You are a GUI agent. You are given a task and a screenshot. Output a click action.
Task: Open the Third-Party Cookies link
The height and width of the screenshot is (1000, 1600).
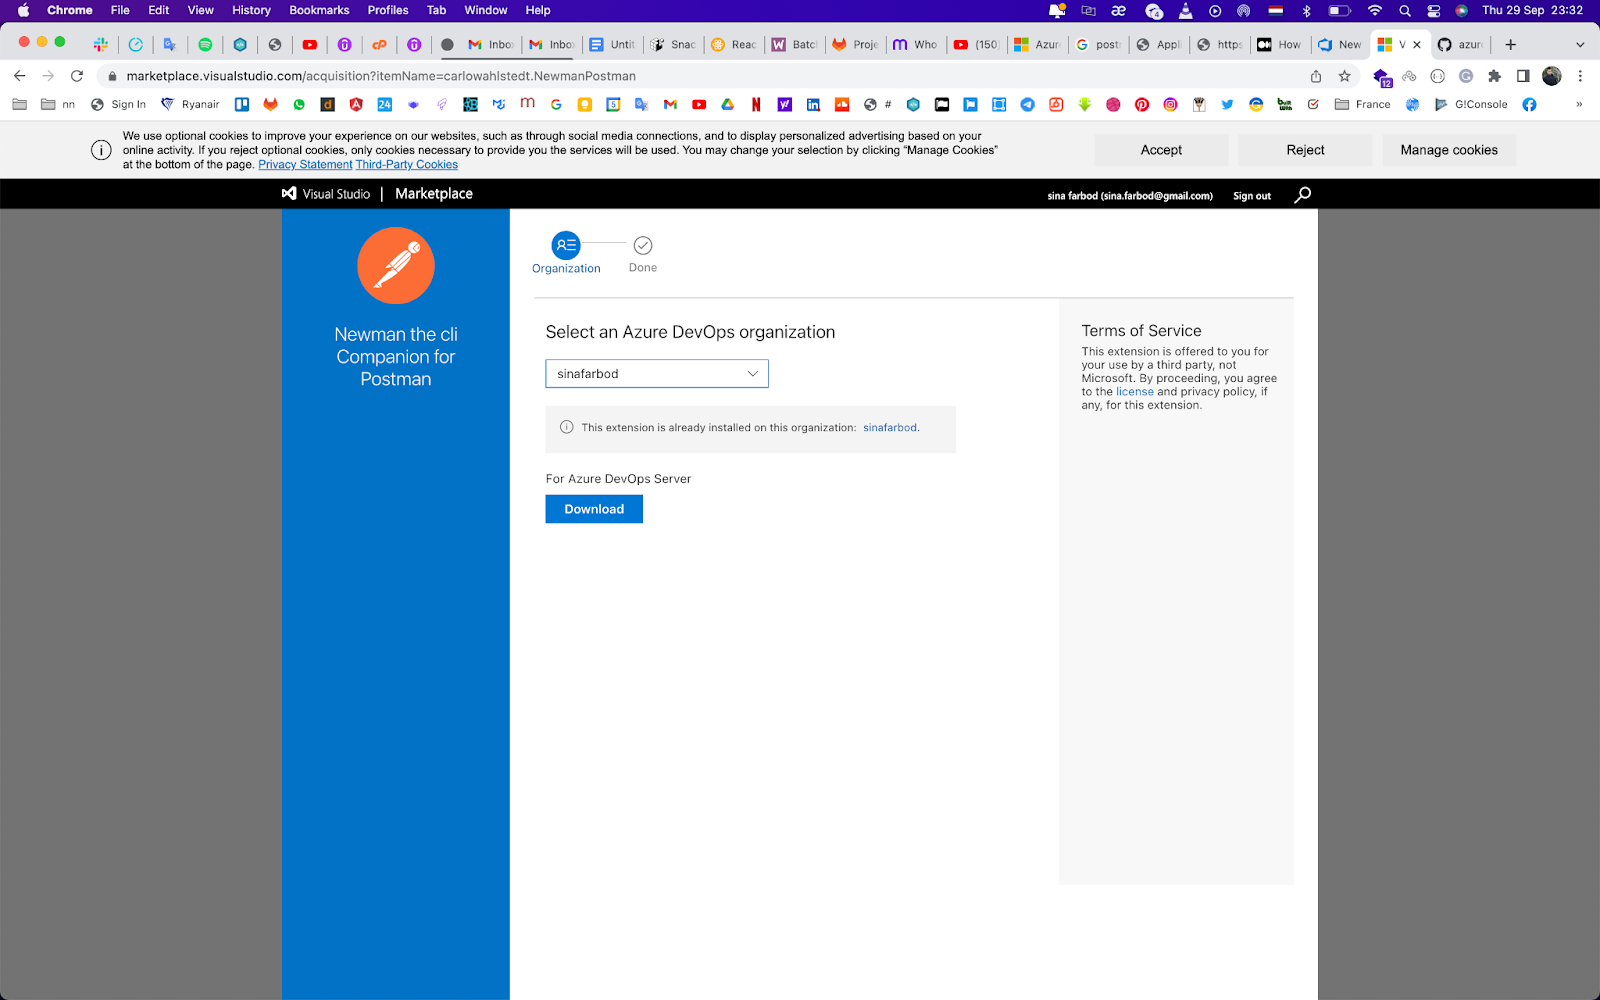click(407, 165)
